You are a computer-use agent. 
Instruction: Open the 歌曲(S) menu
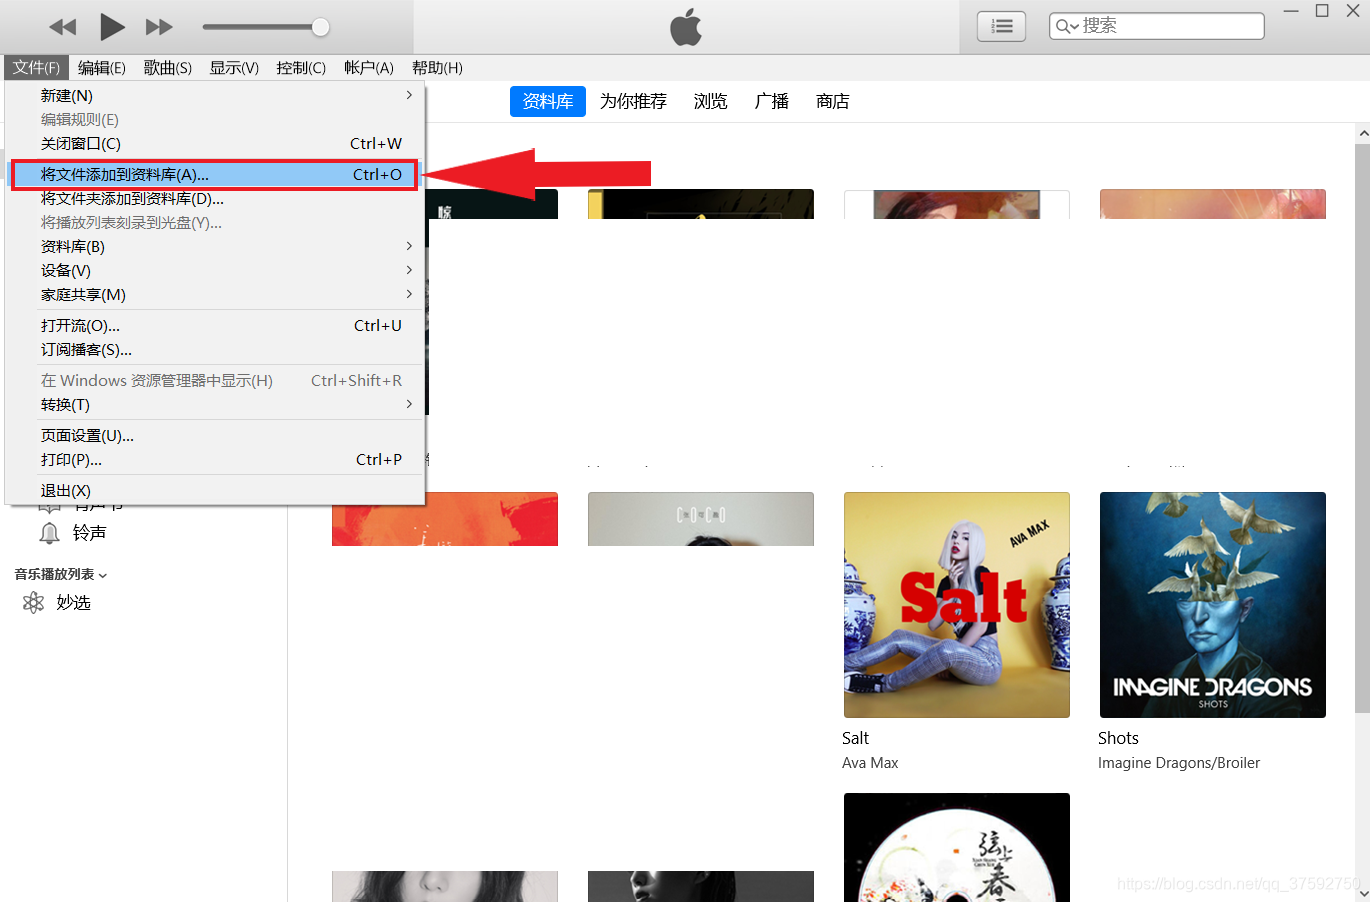coord(168,67)
